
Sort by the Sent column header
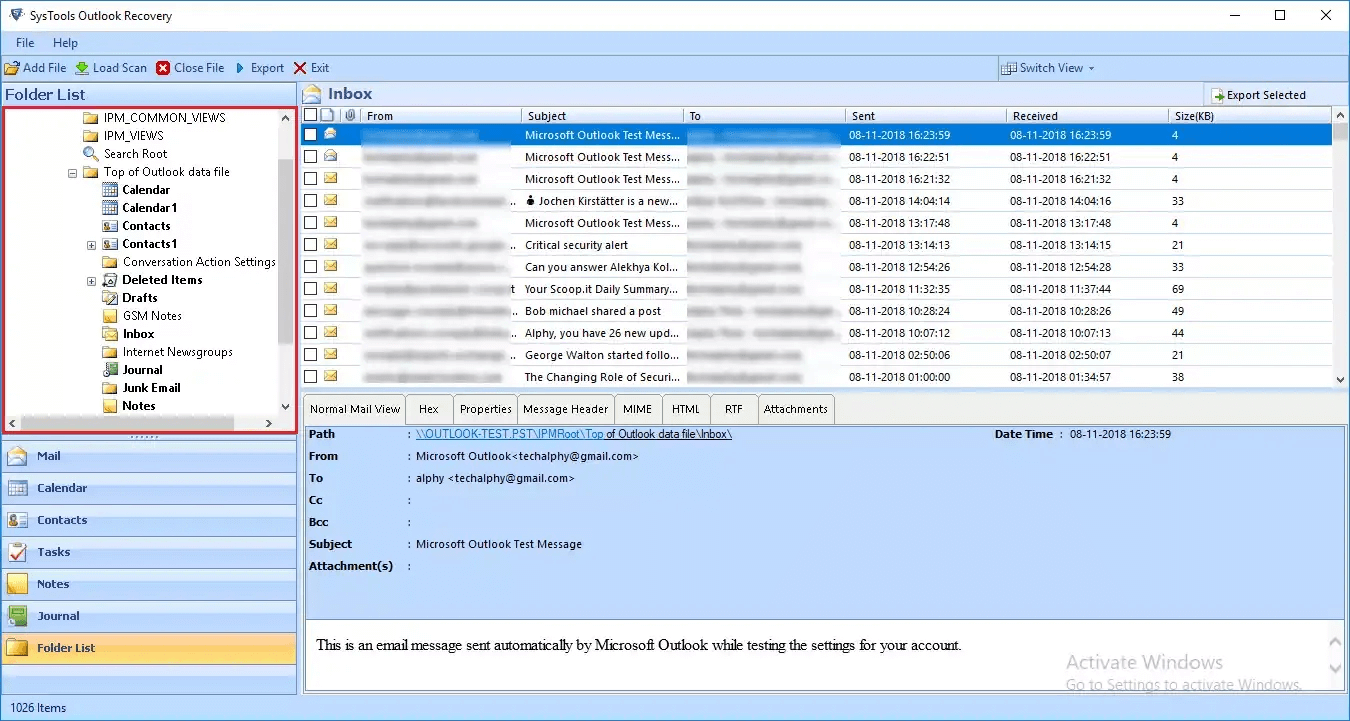click(x=926, y=116)
